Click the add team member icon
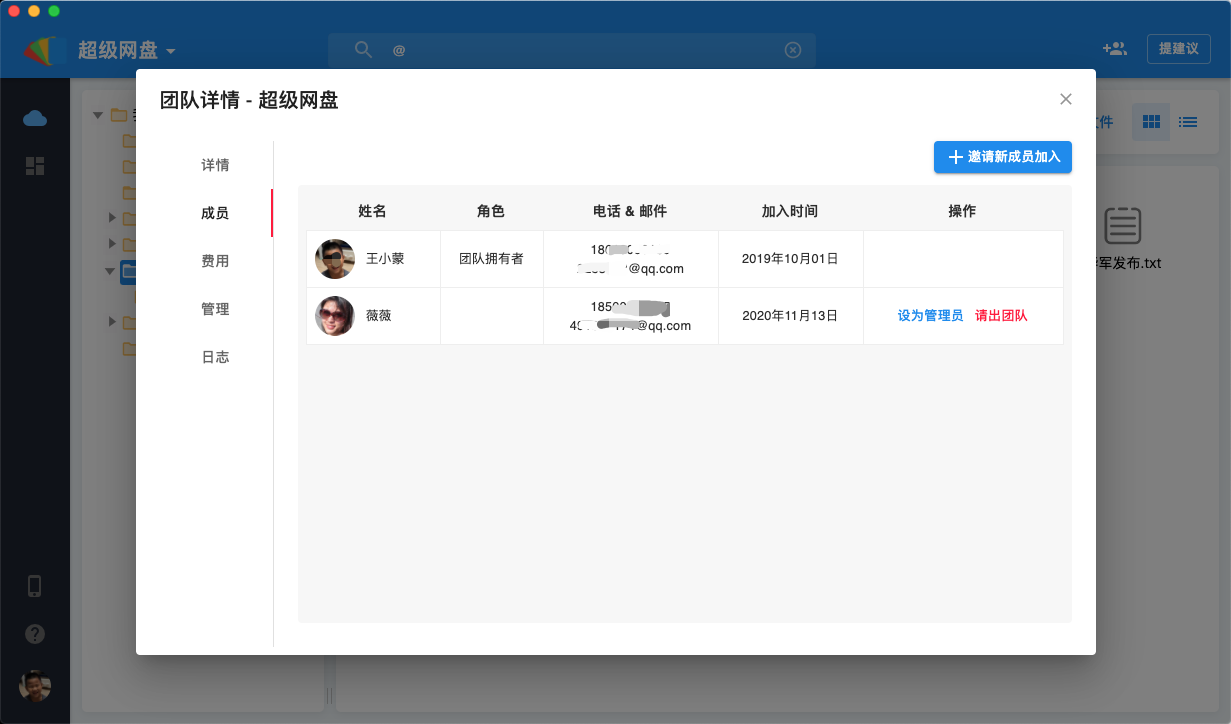The width and height of the screenshot is (1231, 724). [x=1114, y=49]
